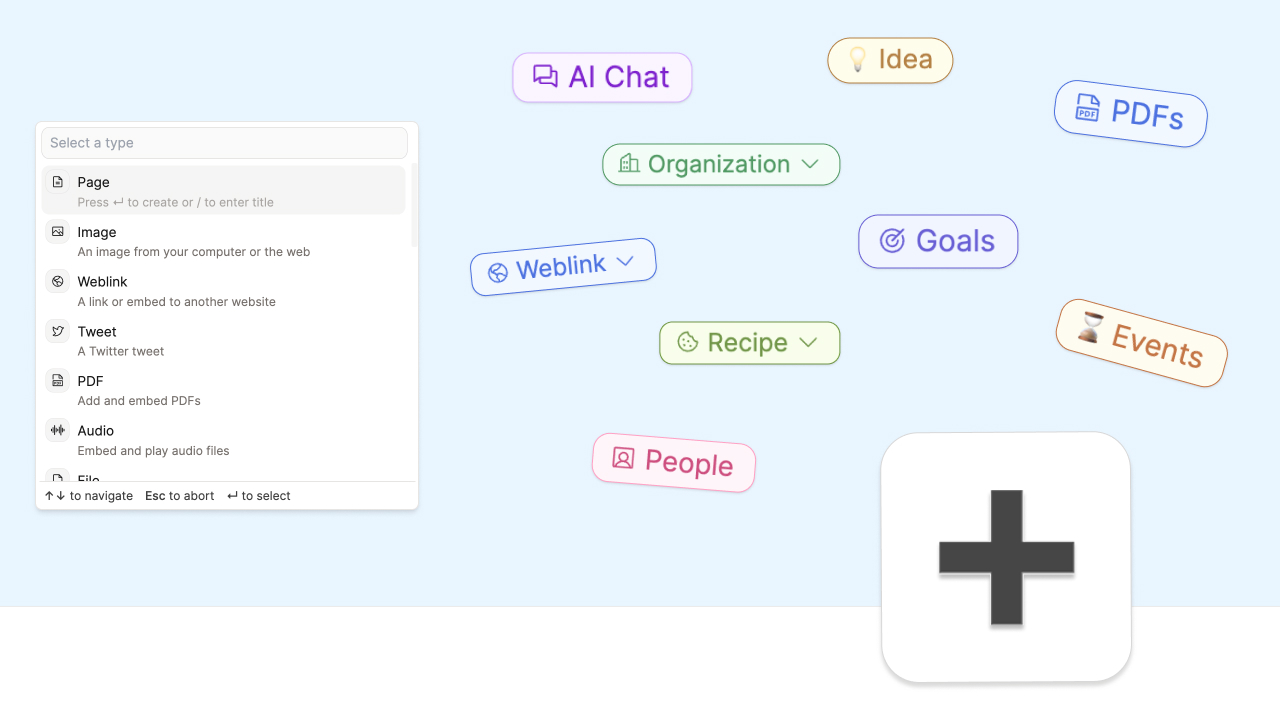
Task: Select the Tweet entry in type list
Action: [x=224, y=340]
